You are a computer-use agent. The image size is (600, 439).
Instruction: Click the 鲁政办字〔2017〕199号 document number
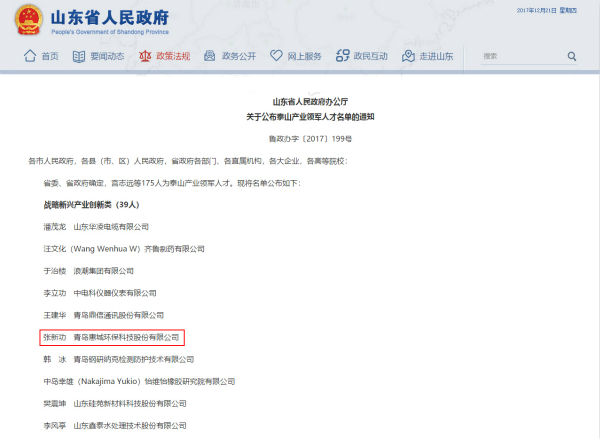click(x=300, y=137)
